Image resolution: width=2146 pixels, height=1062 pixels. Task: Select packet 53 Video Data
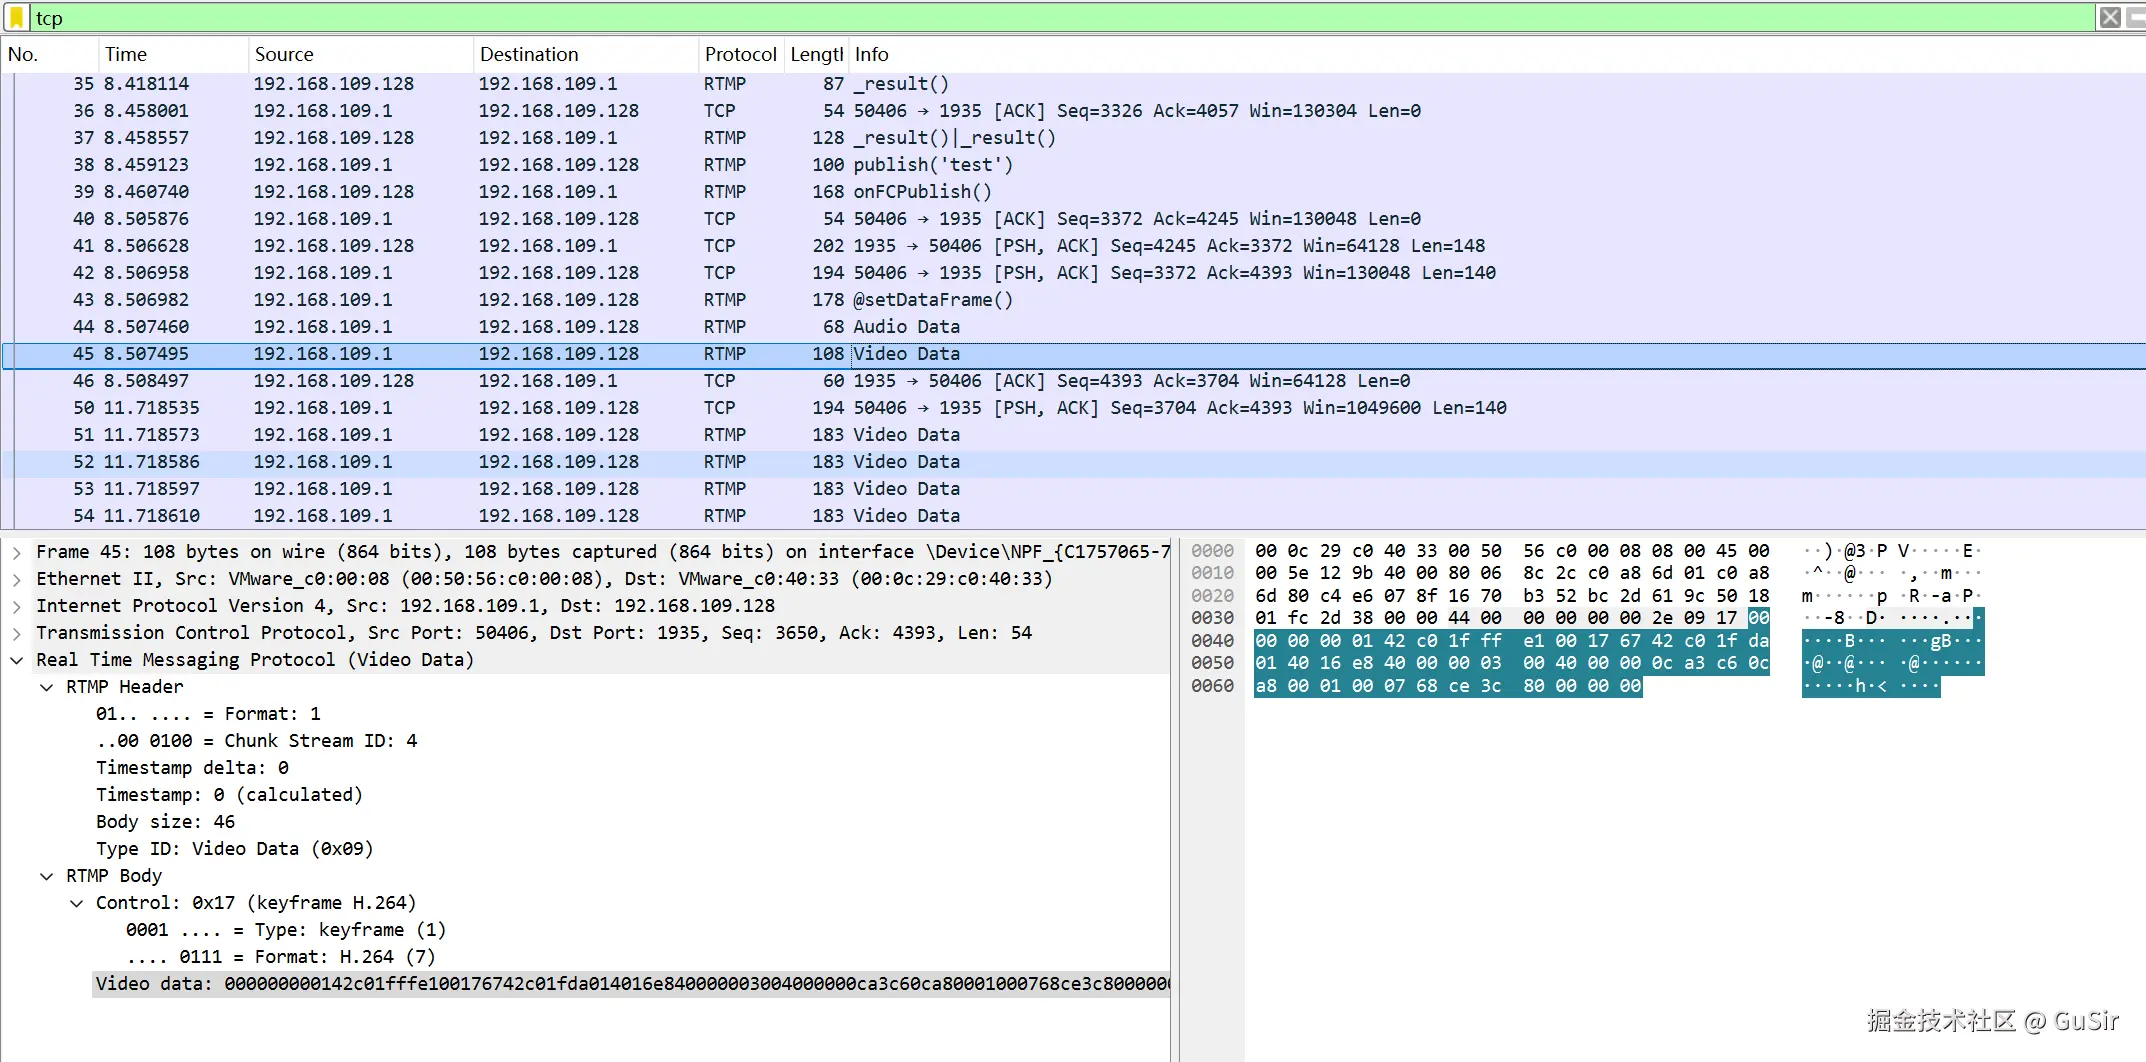point(1073,489)
